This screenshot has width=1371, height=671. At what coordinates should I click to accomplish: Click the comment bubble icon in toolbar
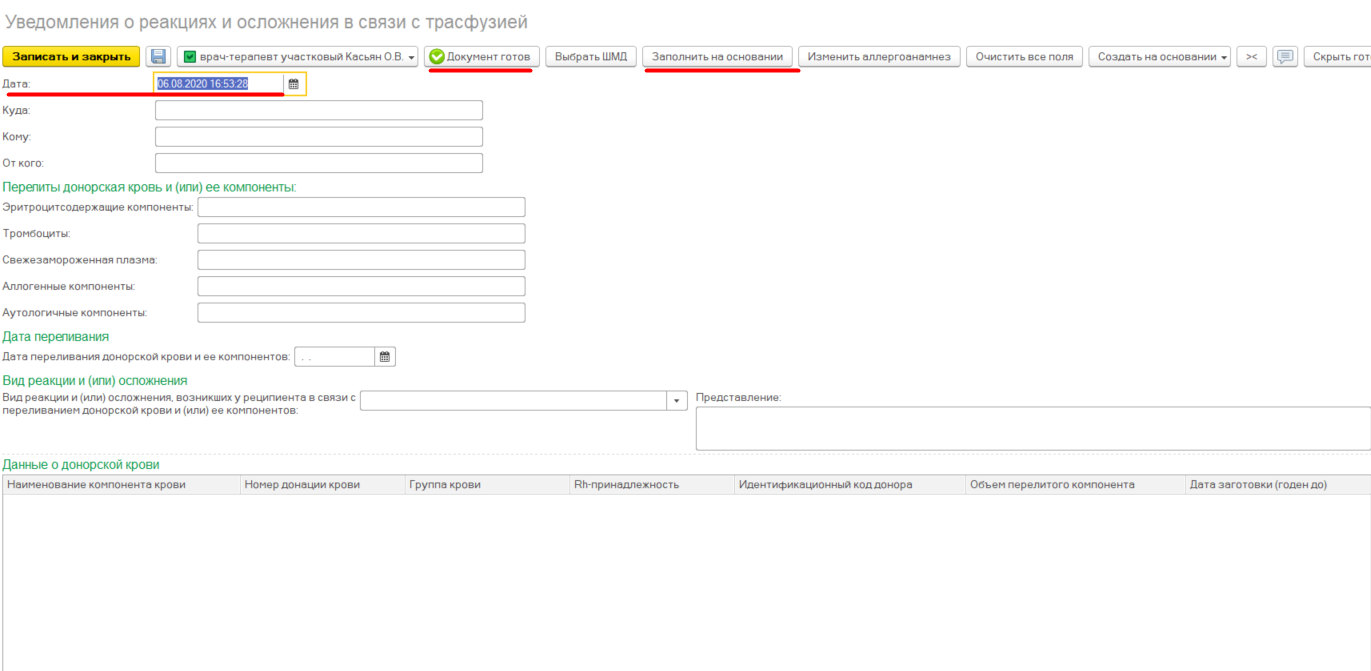pyautogui.click(x=1285, y=57)
